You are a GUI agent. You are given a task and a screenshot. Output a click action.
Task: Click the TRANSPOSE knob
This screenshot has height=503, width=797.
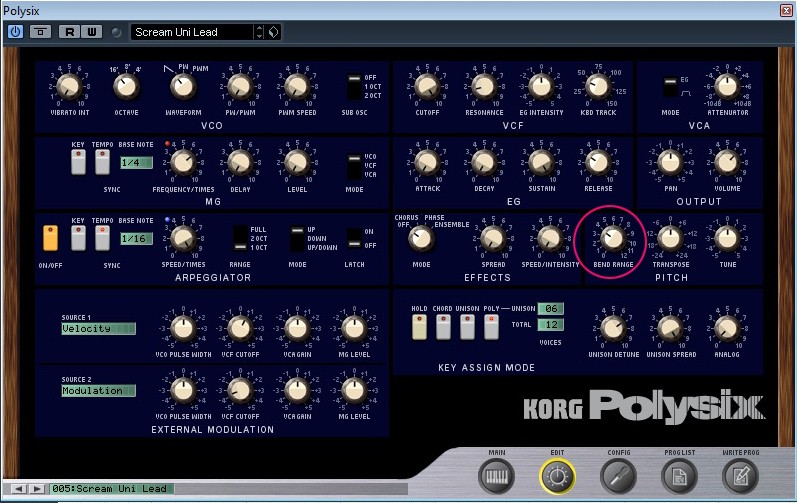(670, 239)
